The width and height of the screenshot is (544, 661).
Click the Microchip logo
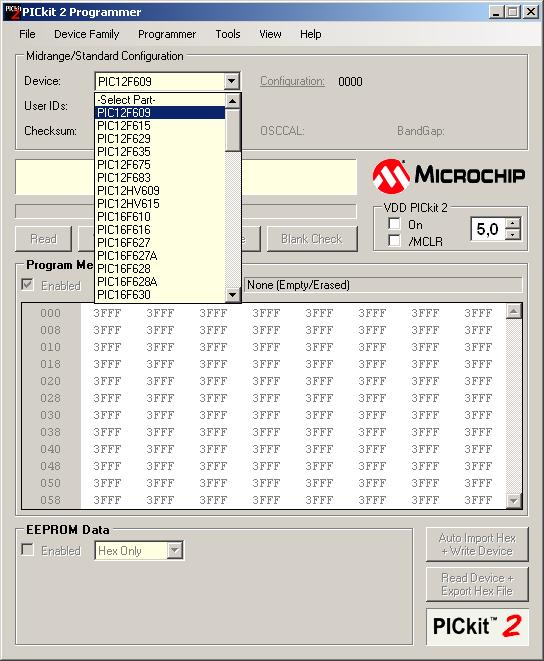click(449, 175)
